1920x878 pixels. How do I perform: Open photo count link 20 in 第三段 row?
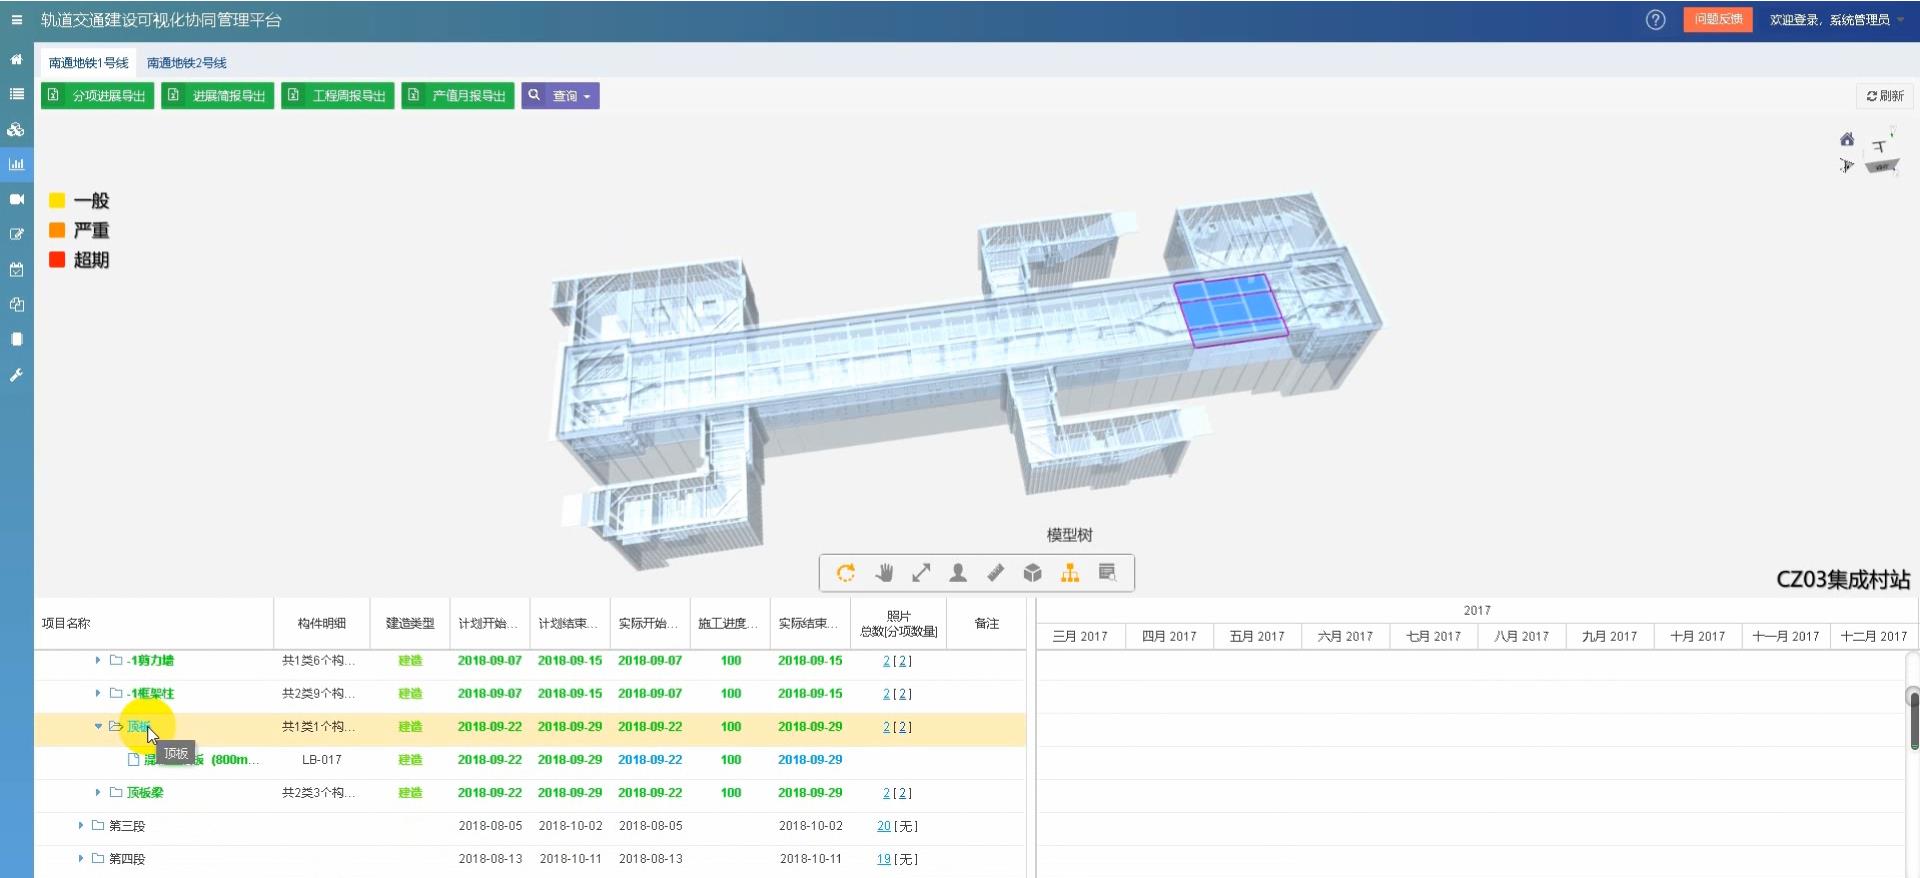coord(884,826)
